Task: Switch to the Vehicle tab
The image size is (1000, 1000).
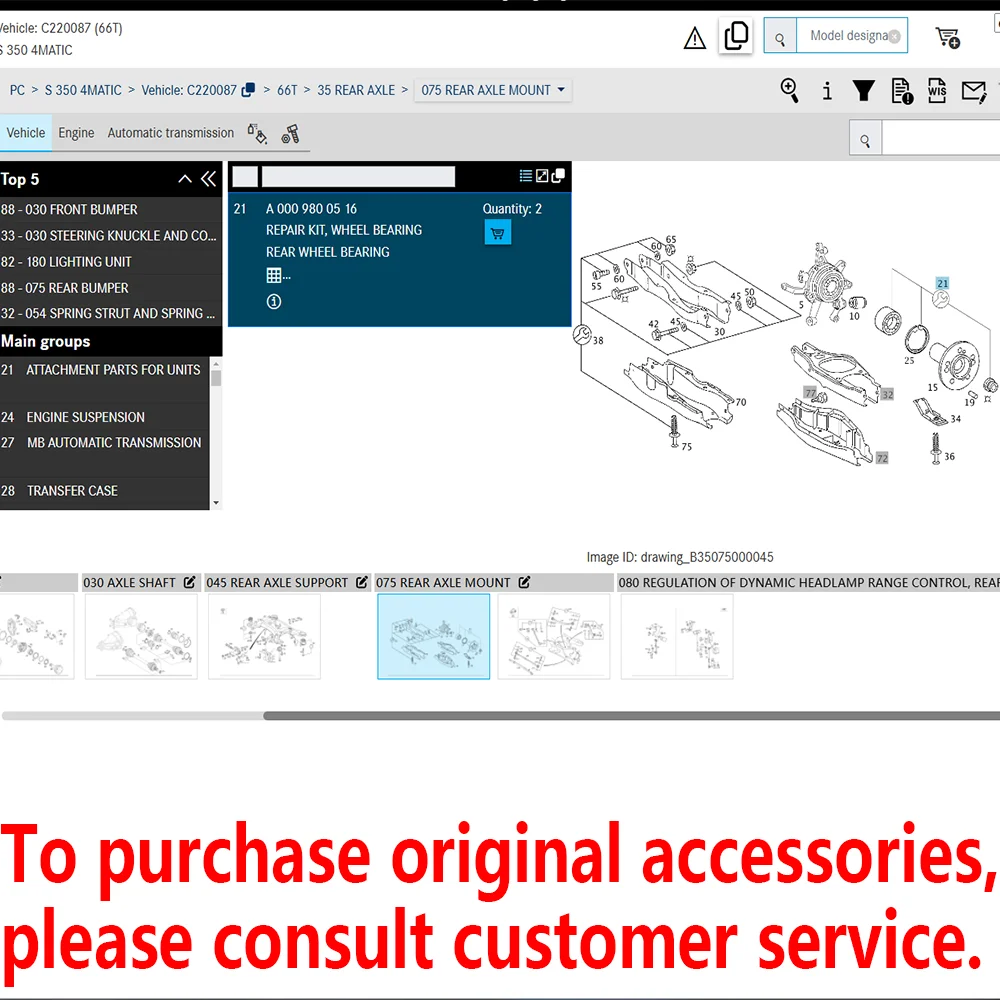Action: pos(26,133)
